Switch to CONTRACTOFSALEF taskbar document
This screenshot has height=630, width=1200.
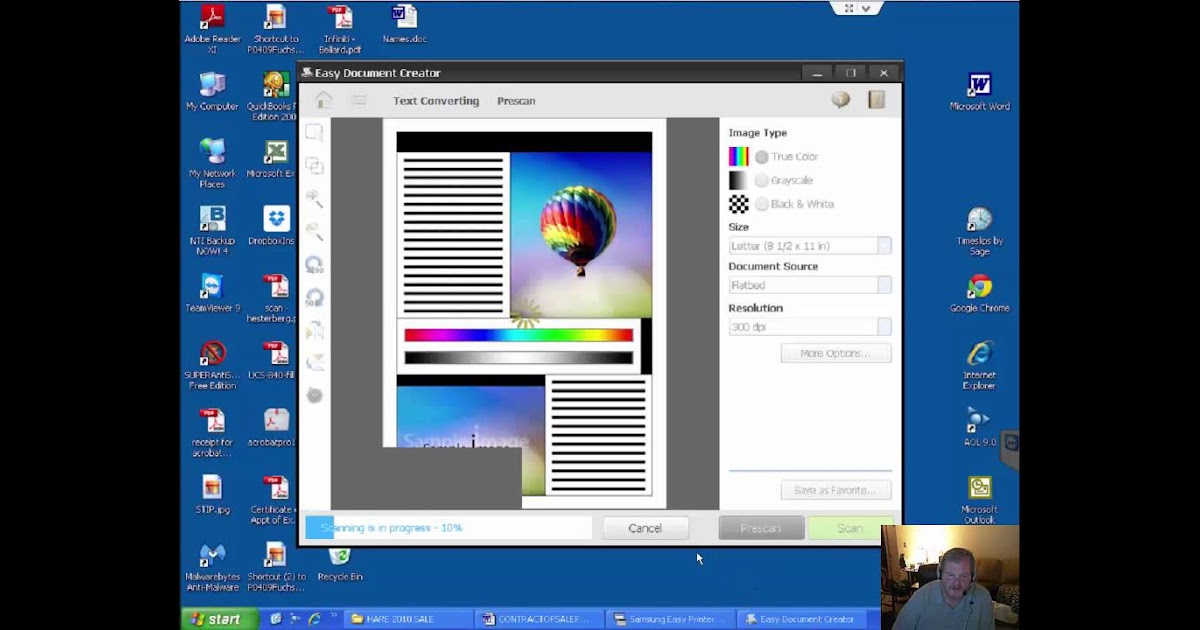click(x=539, y=619)
